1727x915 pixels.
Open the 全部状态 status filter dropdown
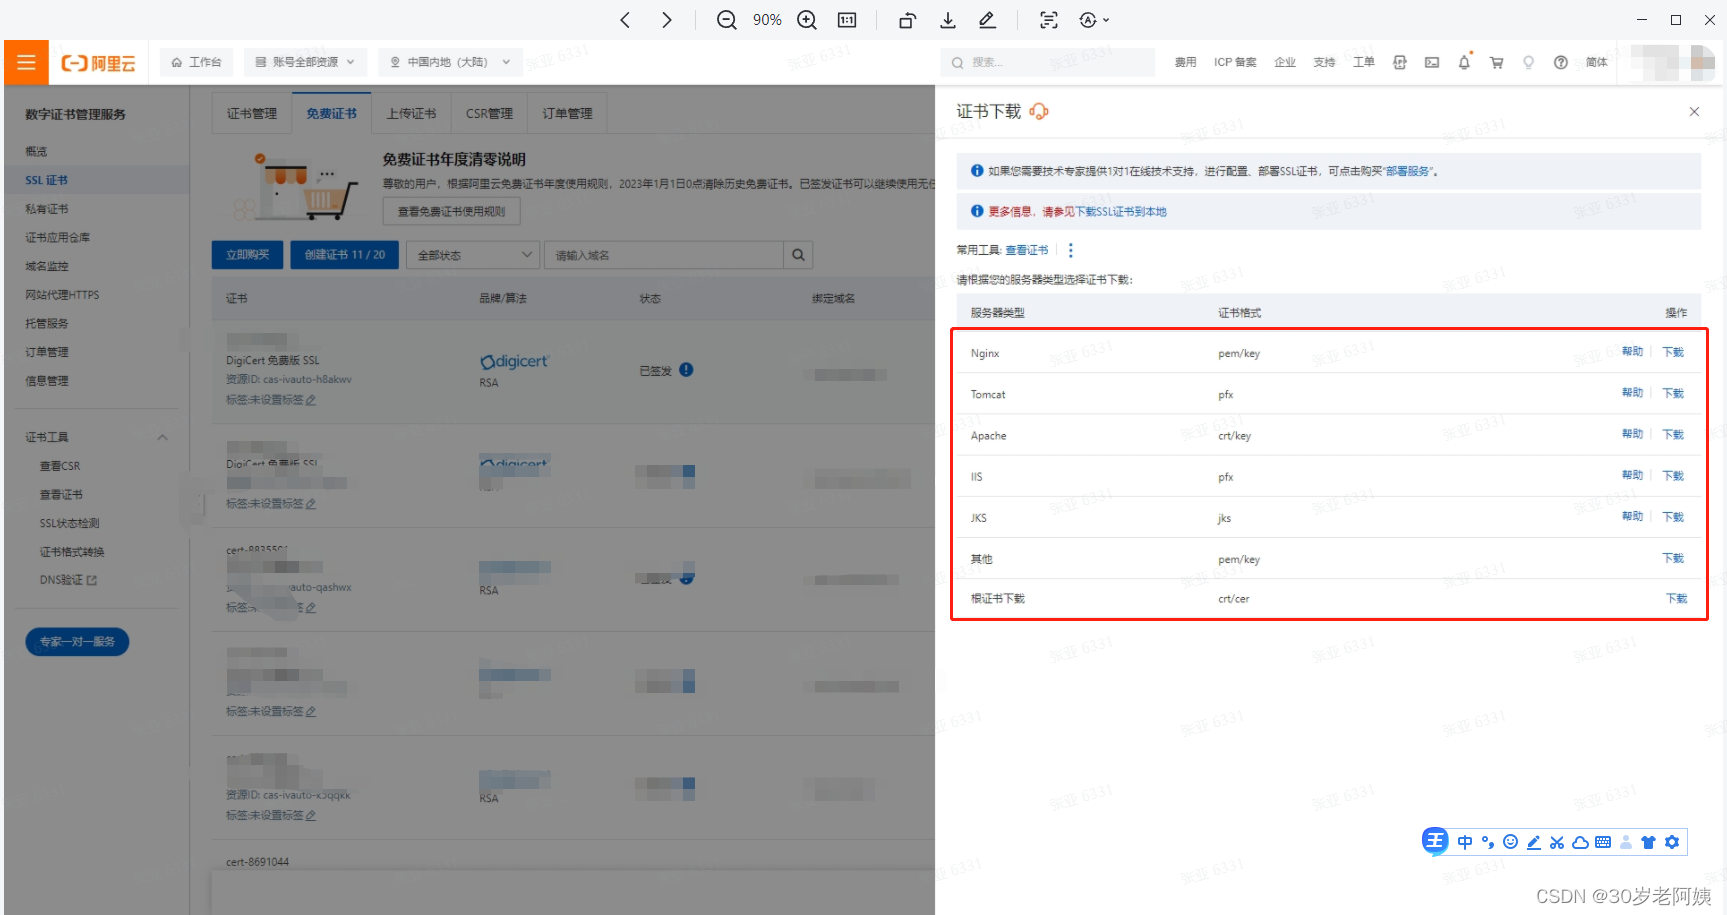click(472, 255)
